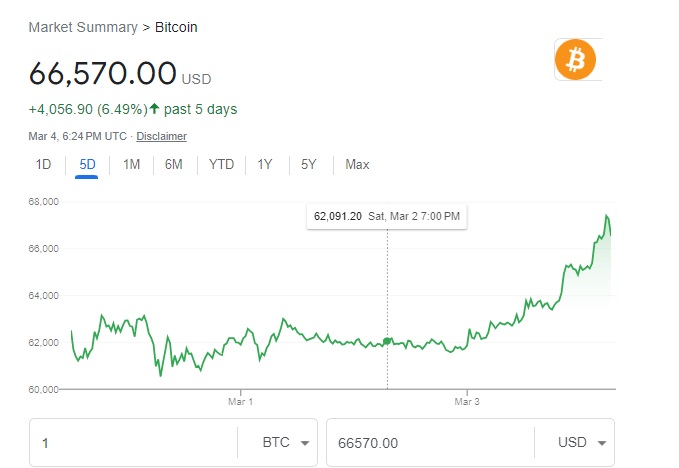The height and width of the screenshot is (468, 679).
Task: Click the BTC amount input field
Action: pos(130,442)
